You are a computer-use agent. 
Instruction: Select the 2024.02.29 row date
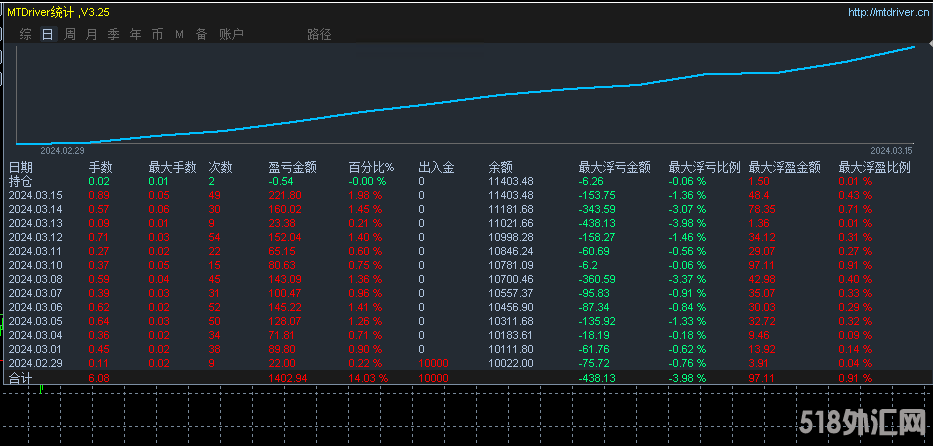click(35, 364)
